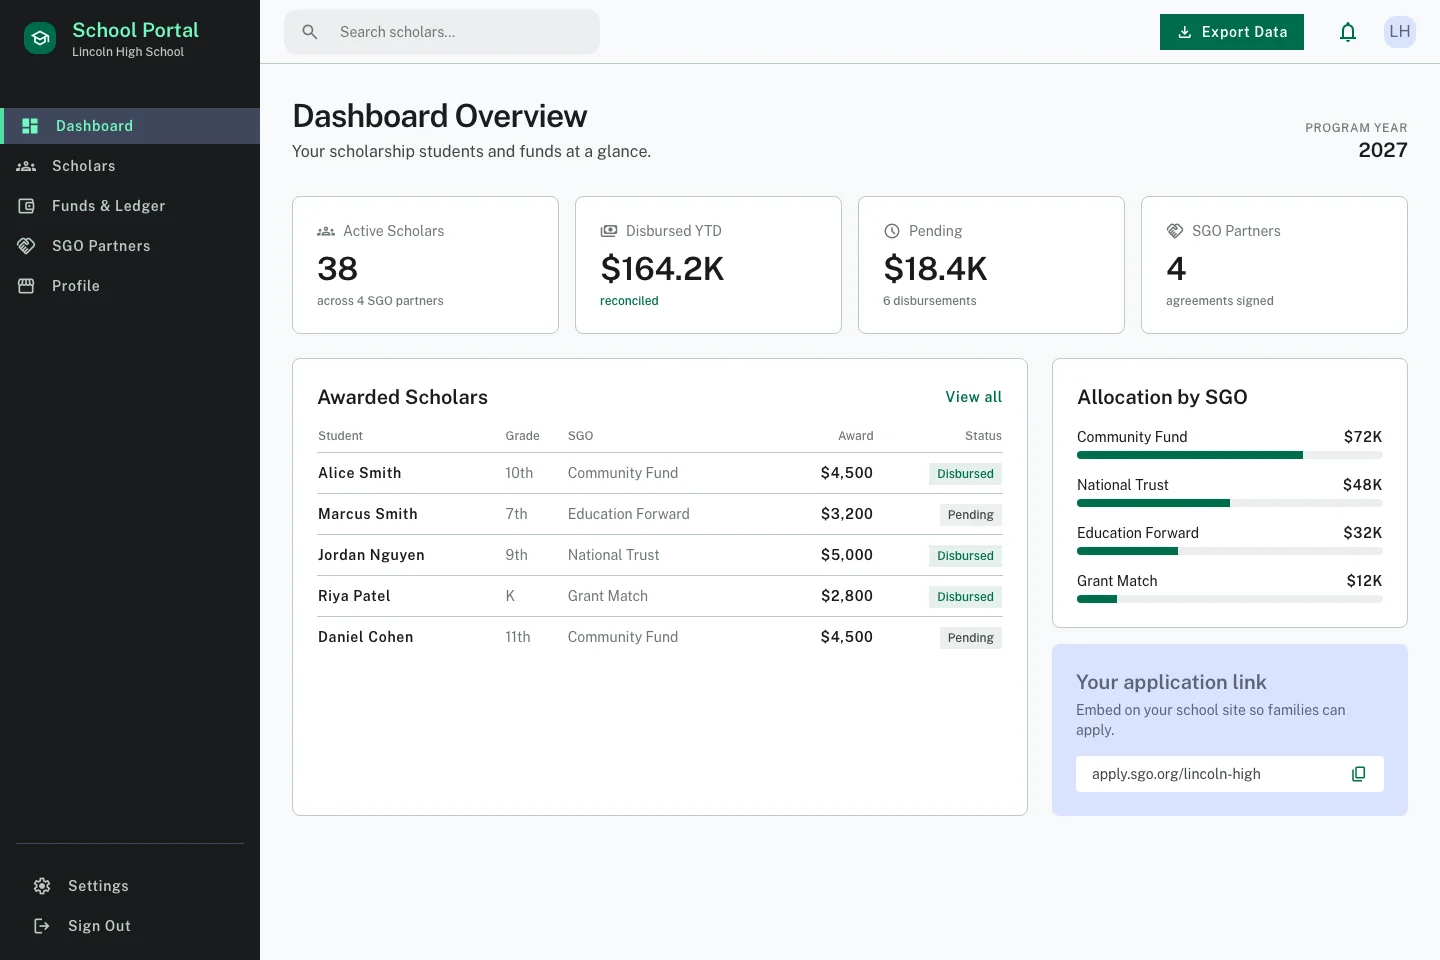Click the Community Fund allocation progress bar
Screen dimensions: 1440x960
point(1230,455)
